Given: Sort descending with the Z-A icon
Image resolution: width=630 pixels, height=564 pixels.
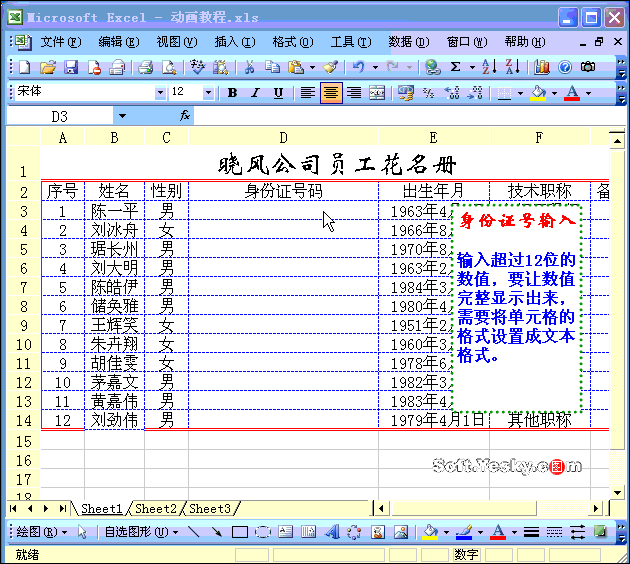Looking at the screenshot, I should coord(512,67).
